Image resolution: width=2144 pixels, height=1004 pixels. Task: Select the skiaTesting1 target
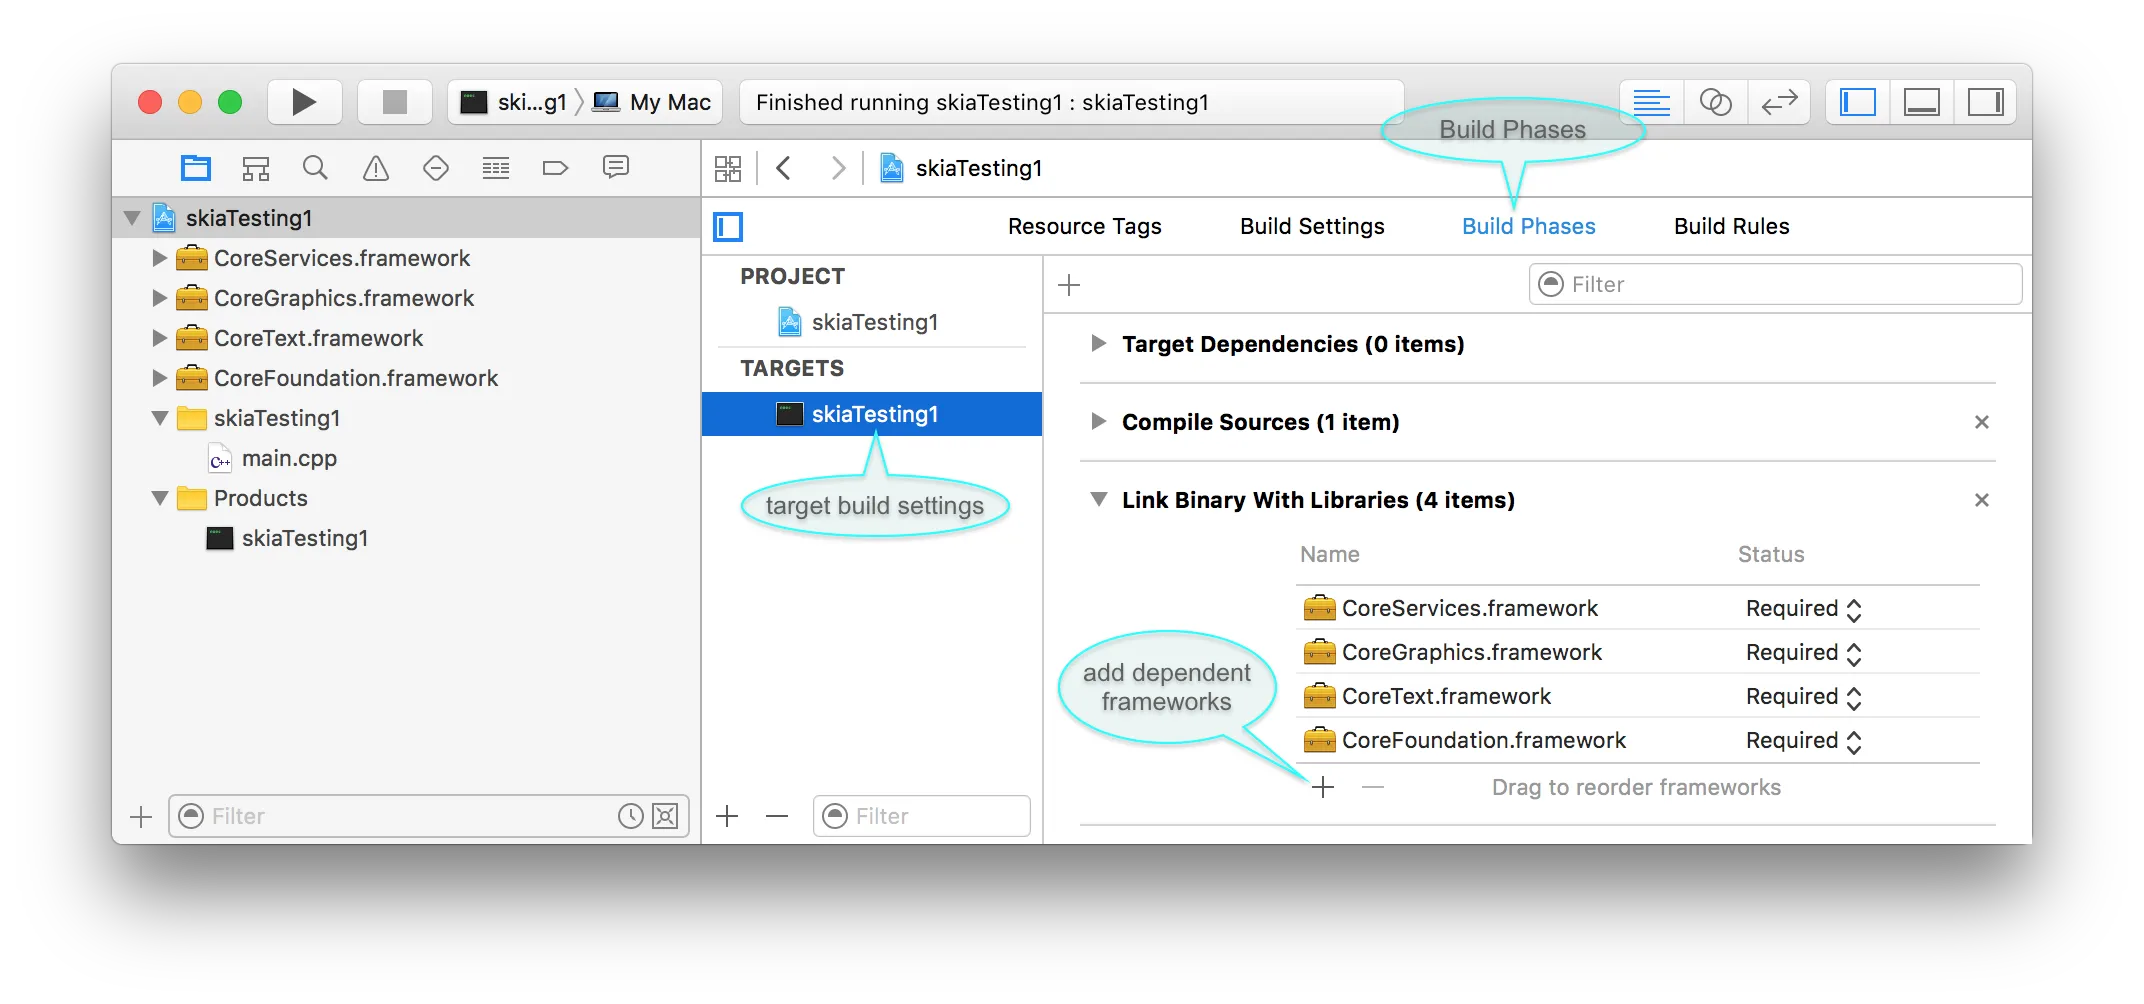[872, 414]
